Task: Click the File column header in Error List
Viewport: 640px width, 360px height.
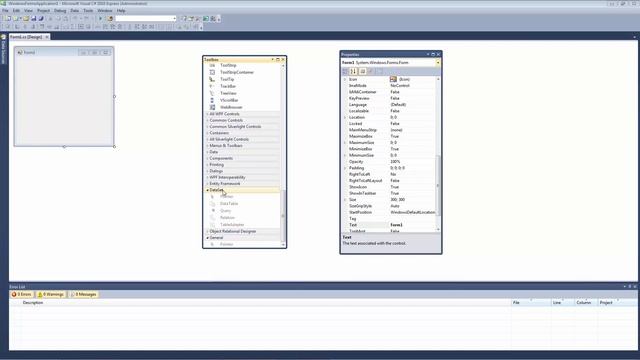Action: [x=531, y=303]
